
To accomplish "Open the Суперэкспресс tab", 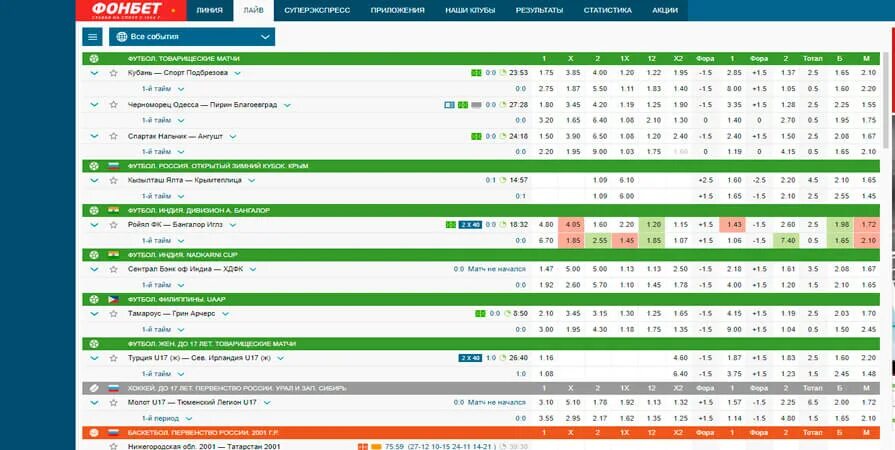I will (317, 10).
